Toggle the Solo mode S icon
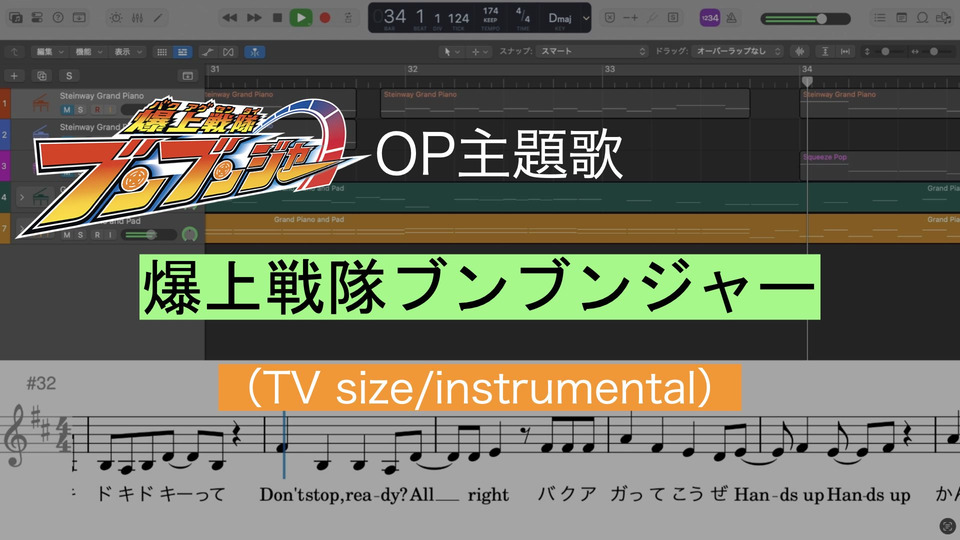960x540 pixels. click(673, 18)
